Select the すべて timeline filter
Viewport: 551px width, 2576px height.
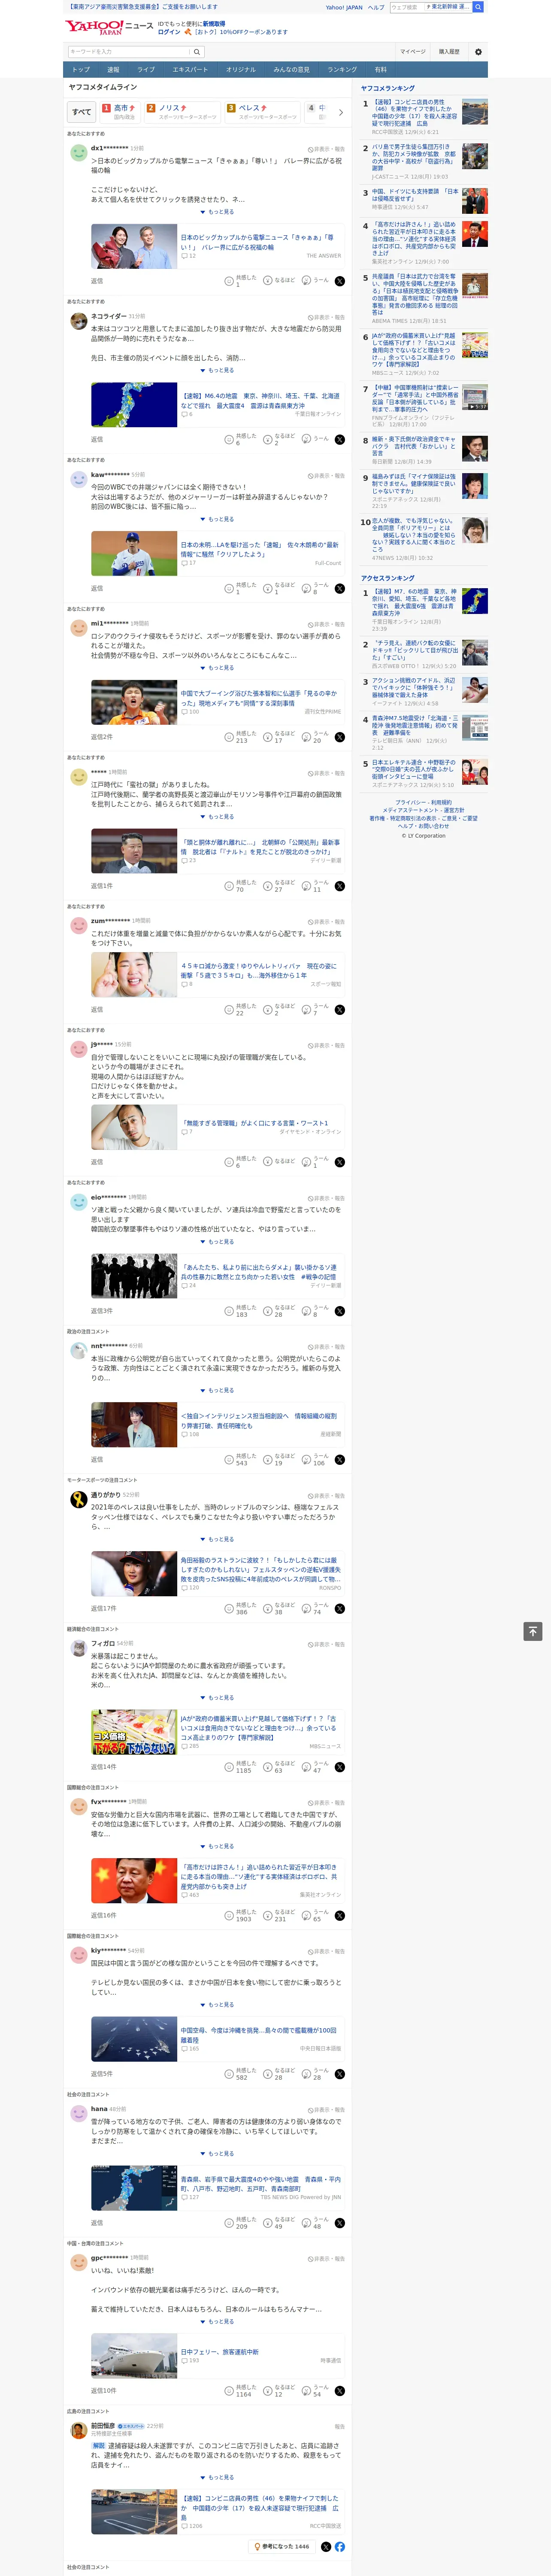[x=82, y=112]
